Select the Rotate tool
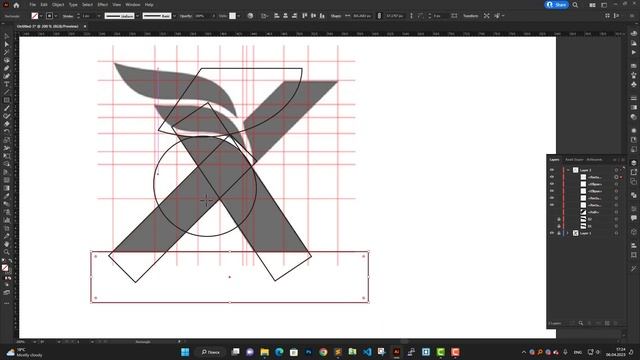The height and width of the screenshot is (360, 640). (7, 132)
